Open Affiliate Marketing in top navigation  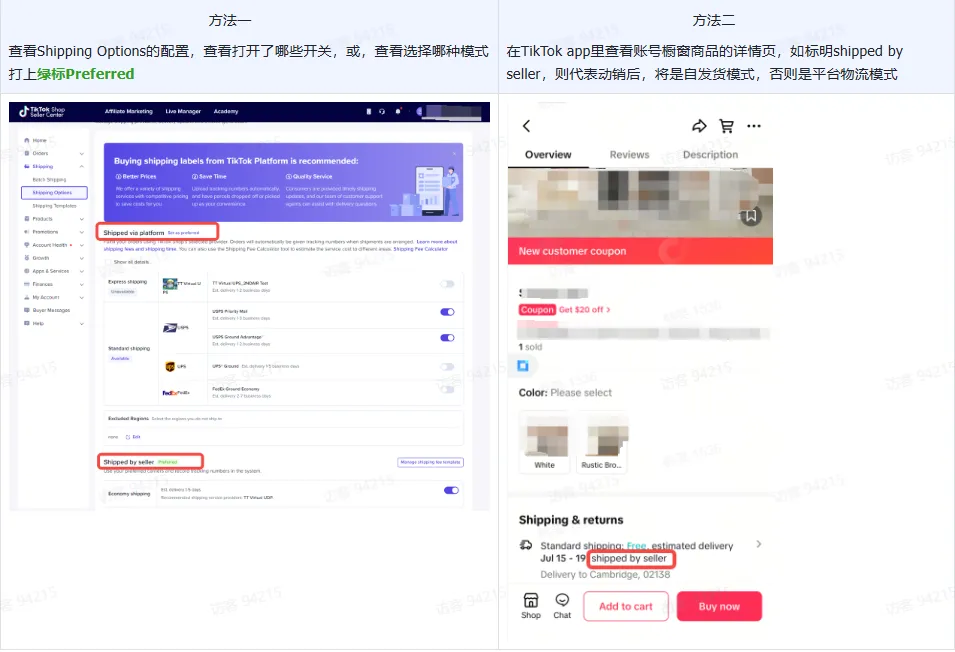(129, 111)
